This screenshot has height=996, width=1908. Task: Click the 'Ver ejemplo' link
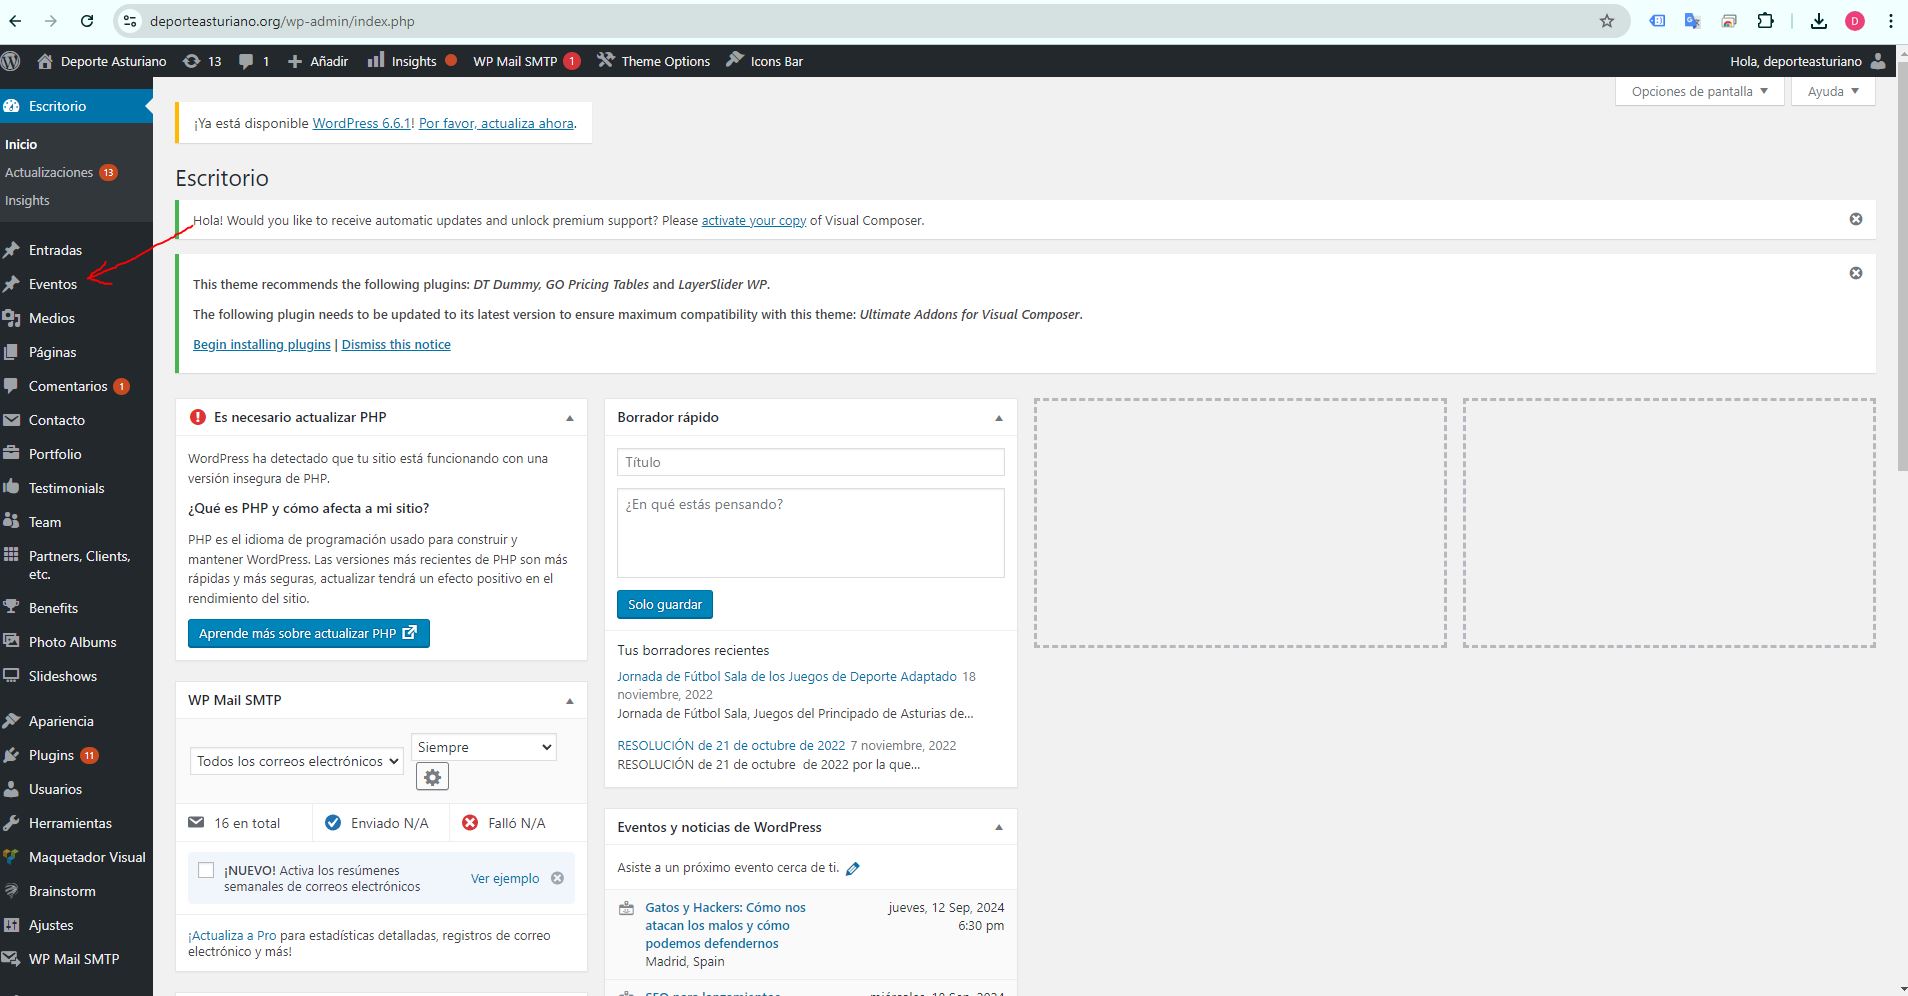tap(505, 878)
